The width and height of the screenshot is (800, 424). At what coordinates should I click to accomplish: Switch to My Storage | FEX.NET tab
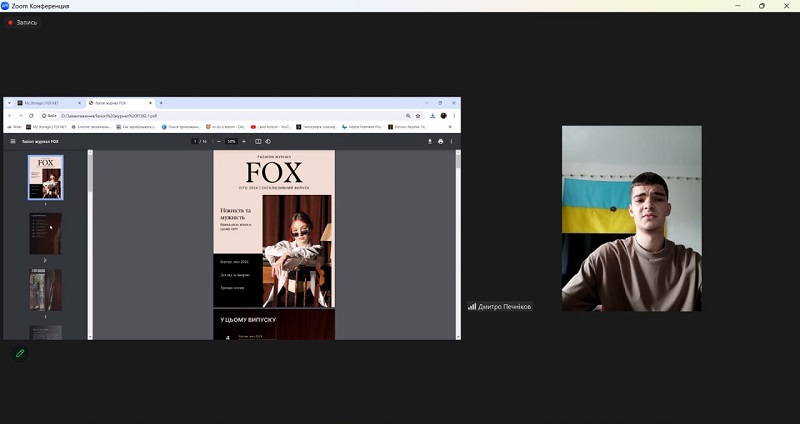(x=49, y=103)
